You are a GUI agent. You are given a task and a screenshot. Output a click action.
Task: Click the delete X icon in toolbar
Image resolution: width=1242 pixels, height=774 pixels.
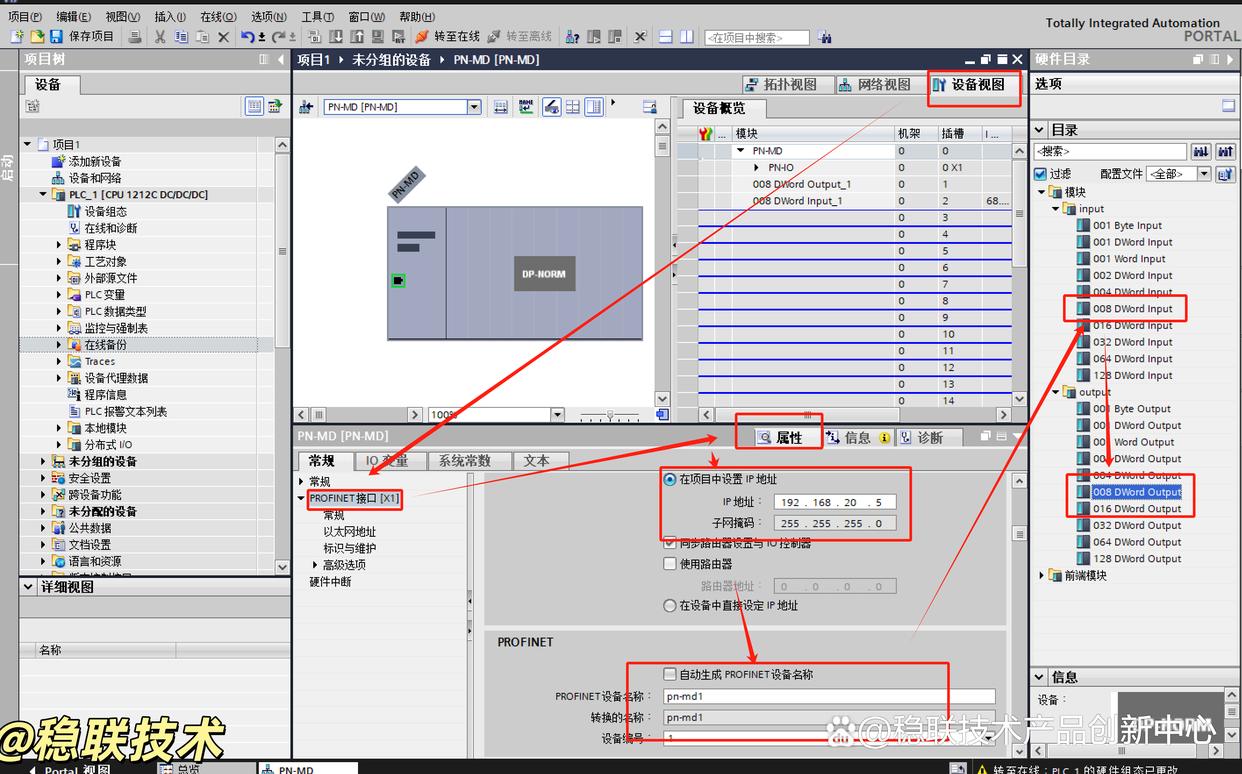tap(224, 37)
